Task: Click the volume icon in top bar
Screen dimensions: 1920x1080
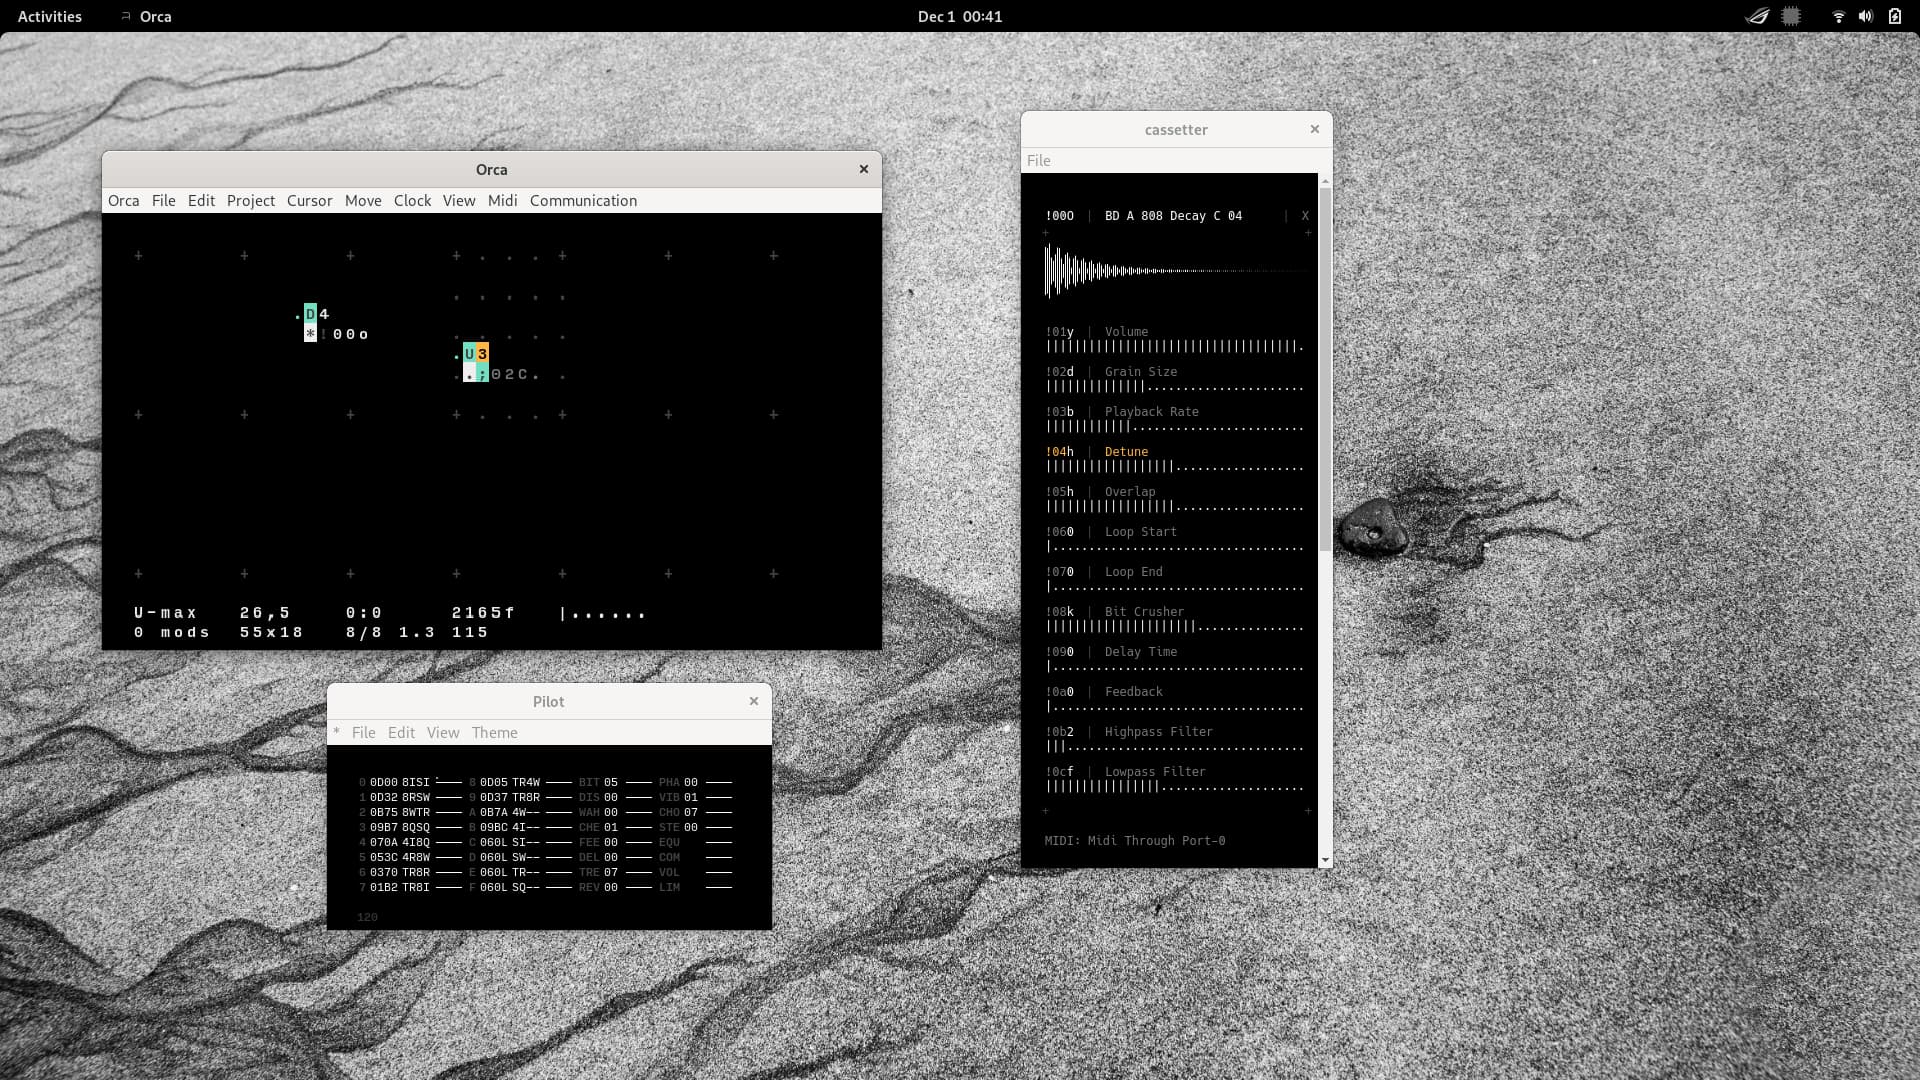Action: coord(1865,16)
